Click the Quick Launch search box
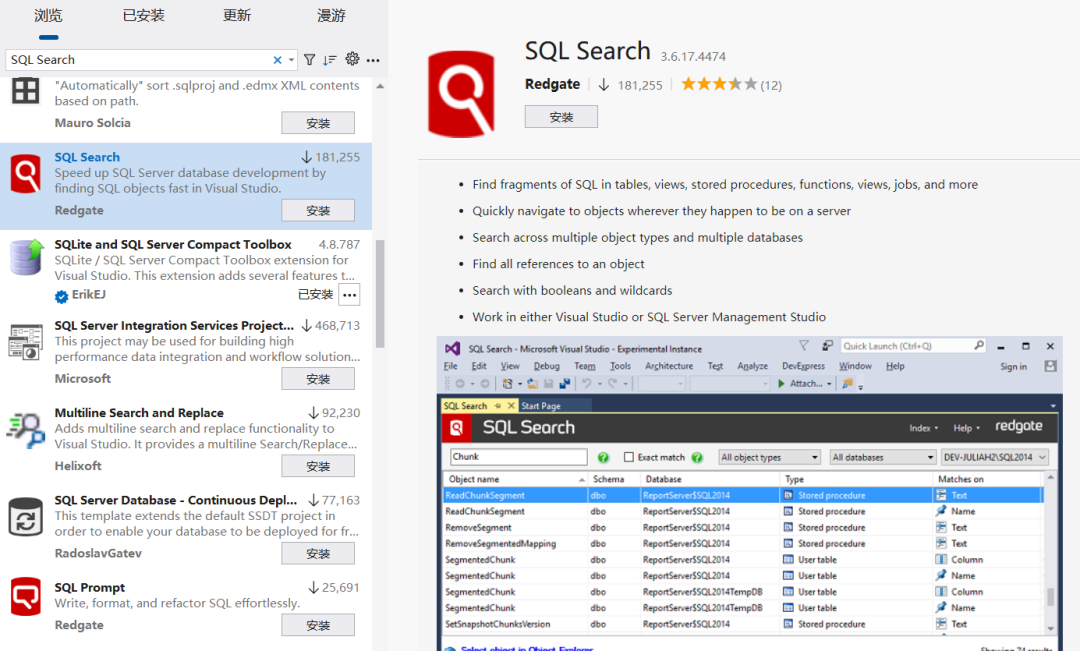The width and height of the screenshot is (1080, 651). coord(913,346)
